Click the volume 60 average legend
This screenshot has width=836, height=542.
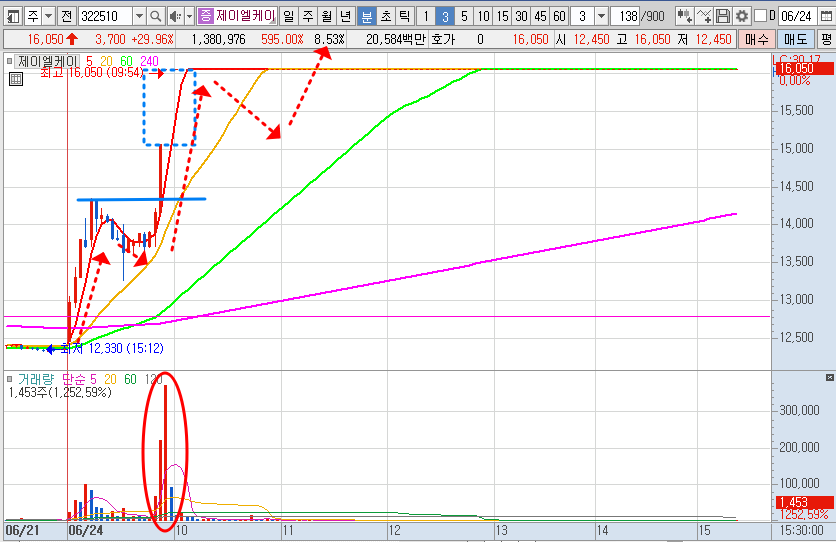(x=130, y=379)
